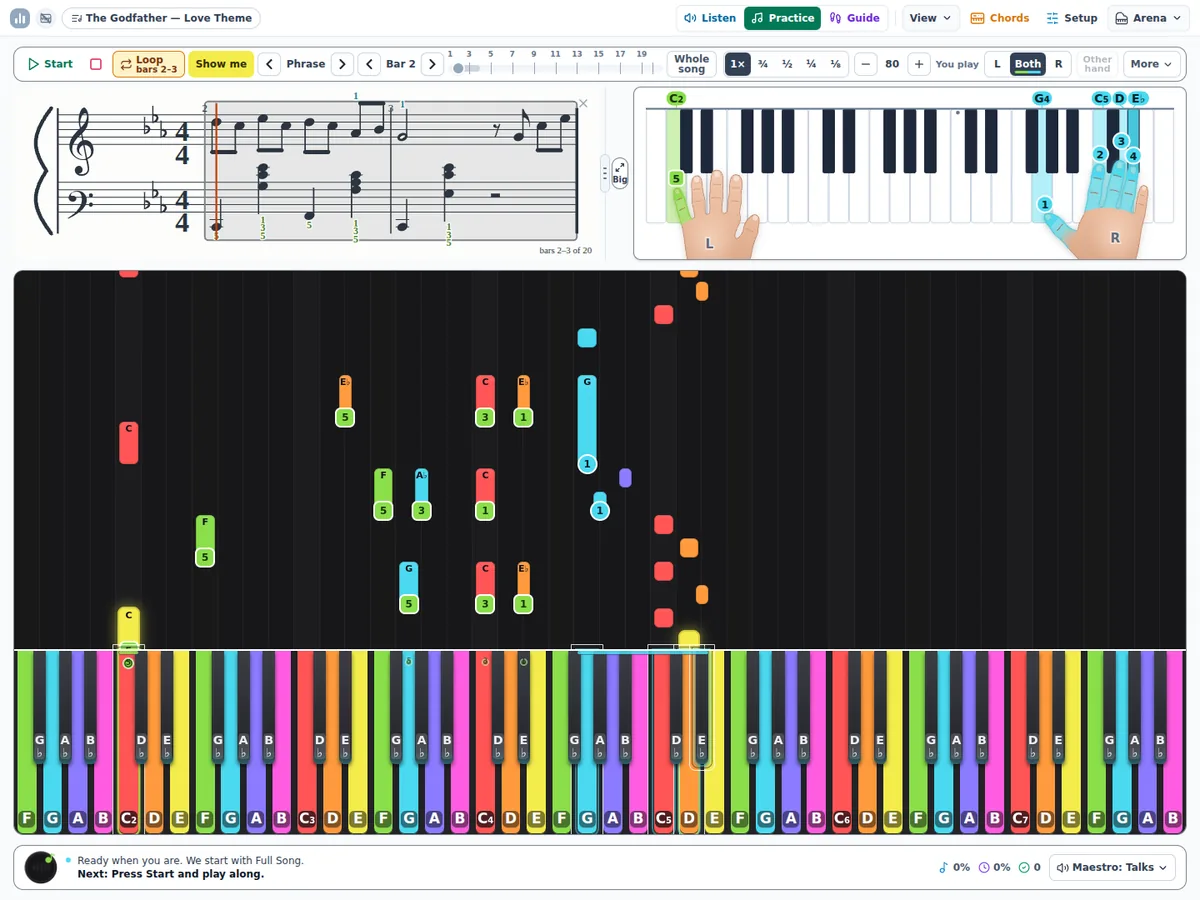The image size is (1200, 900).
Task: Select the Whole song button
Action: tap(692, 64)
